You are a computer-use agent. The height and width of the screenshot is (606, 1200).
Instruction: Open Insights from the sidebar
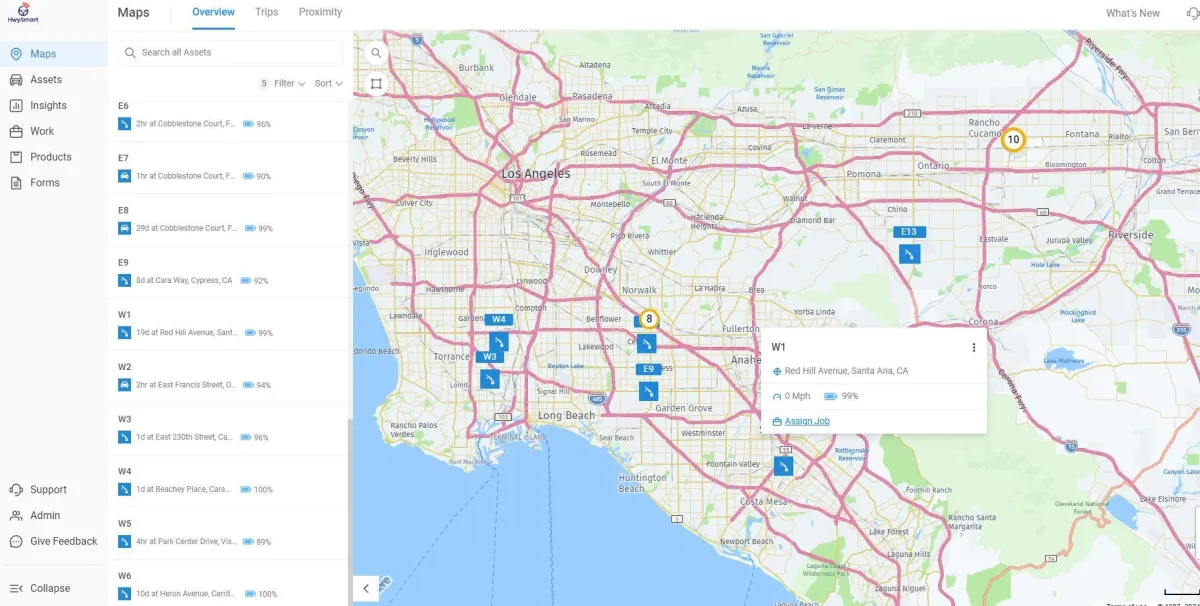pos(54,105)
